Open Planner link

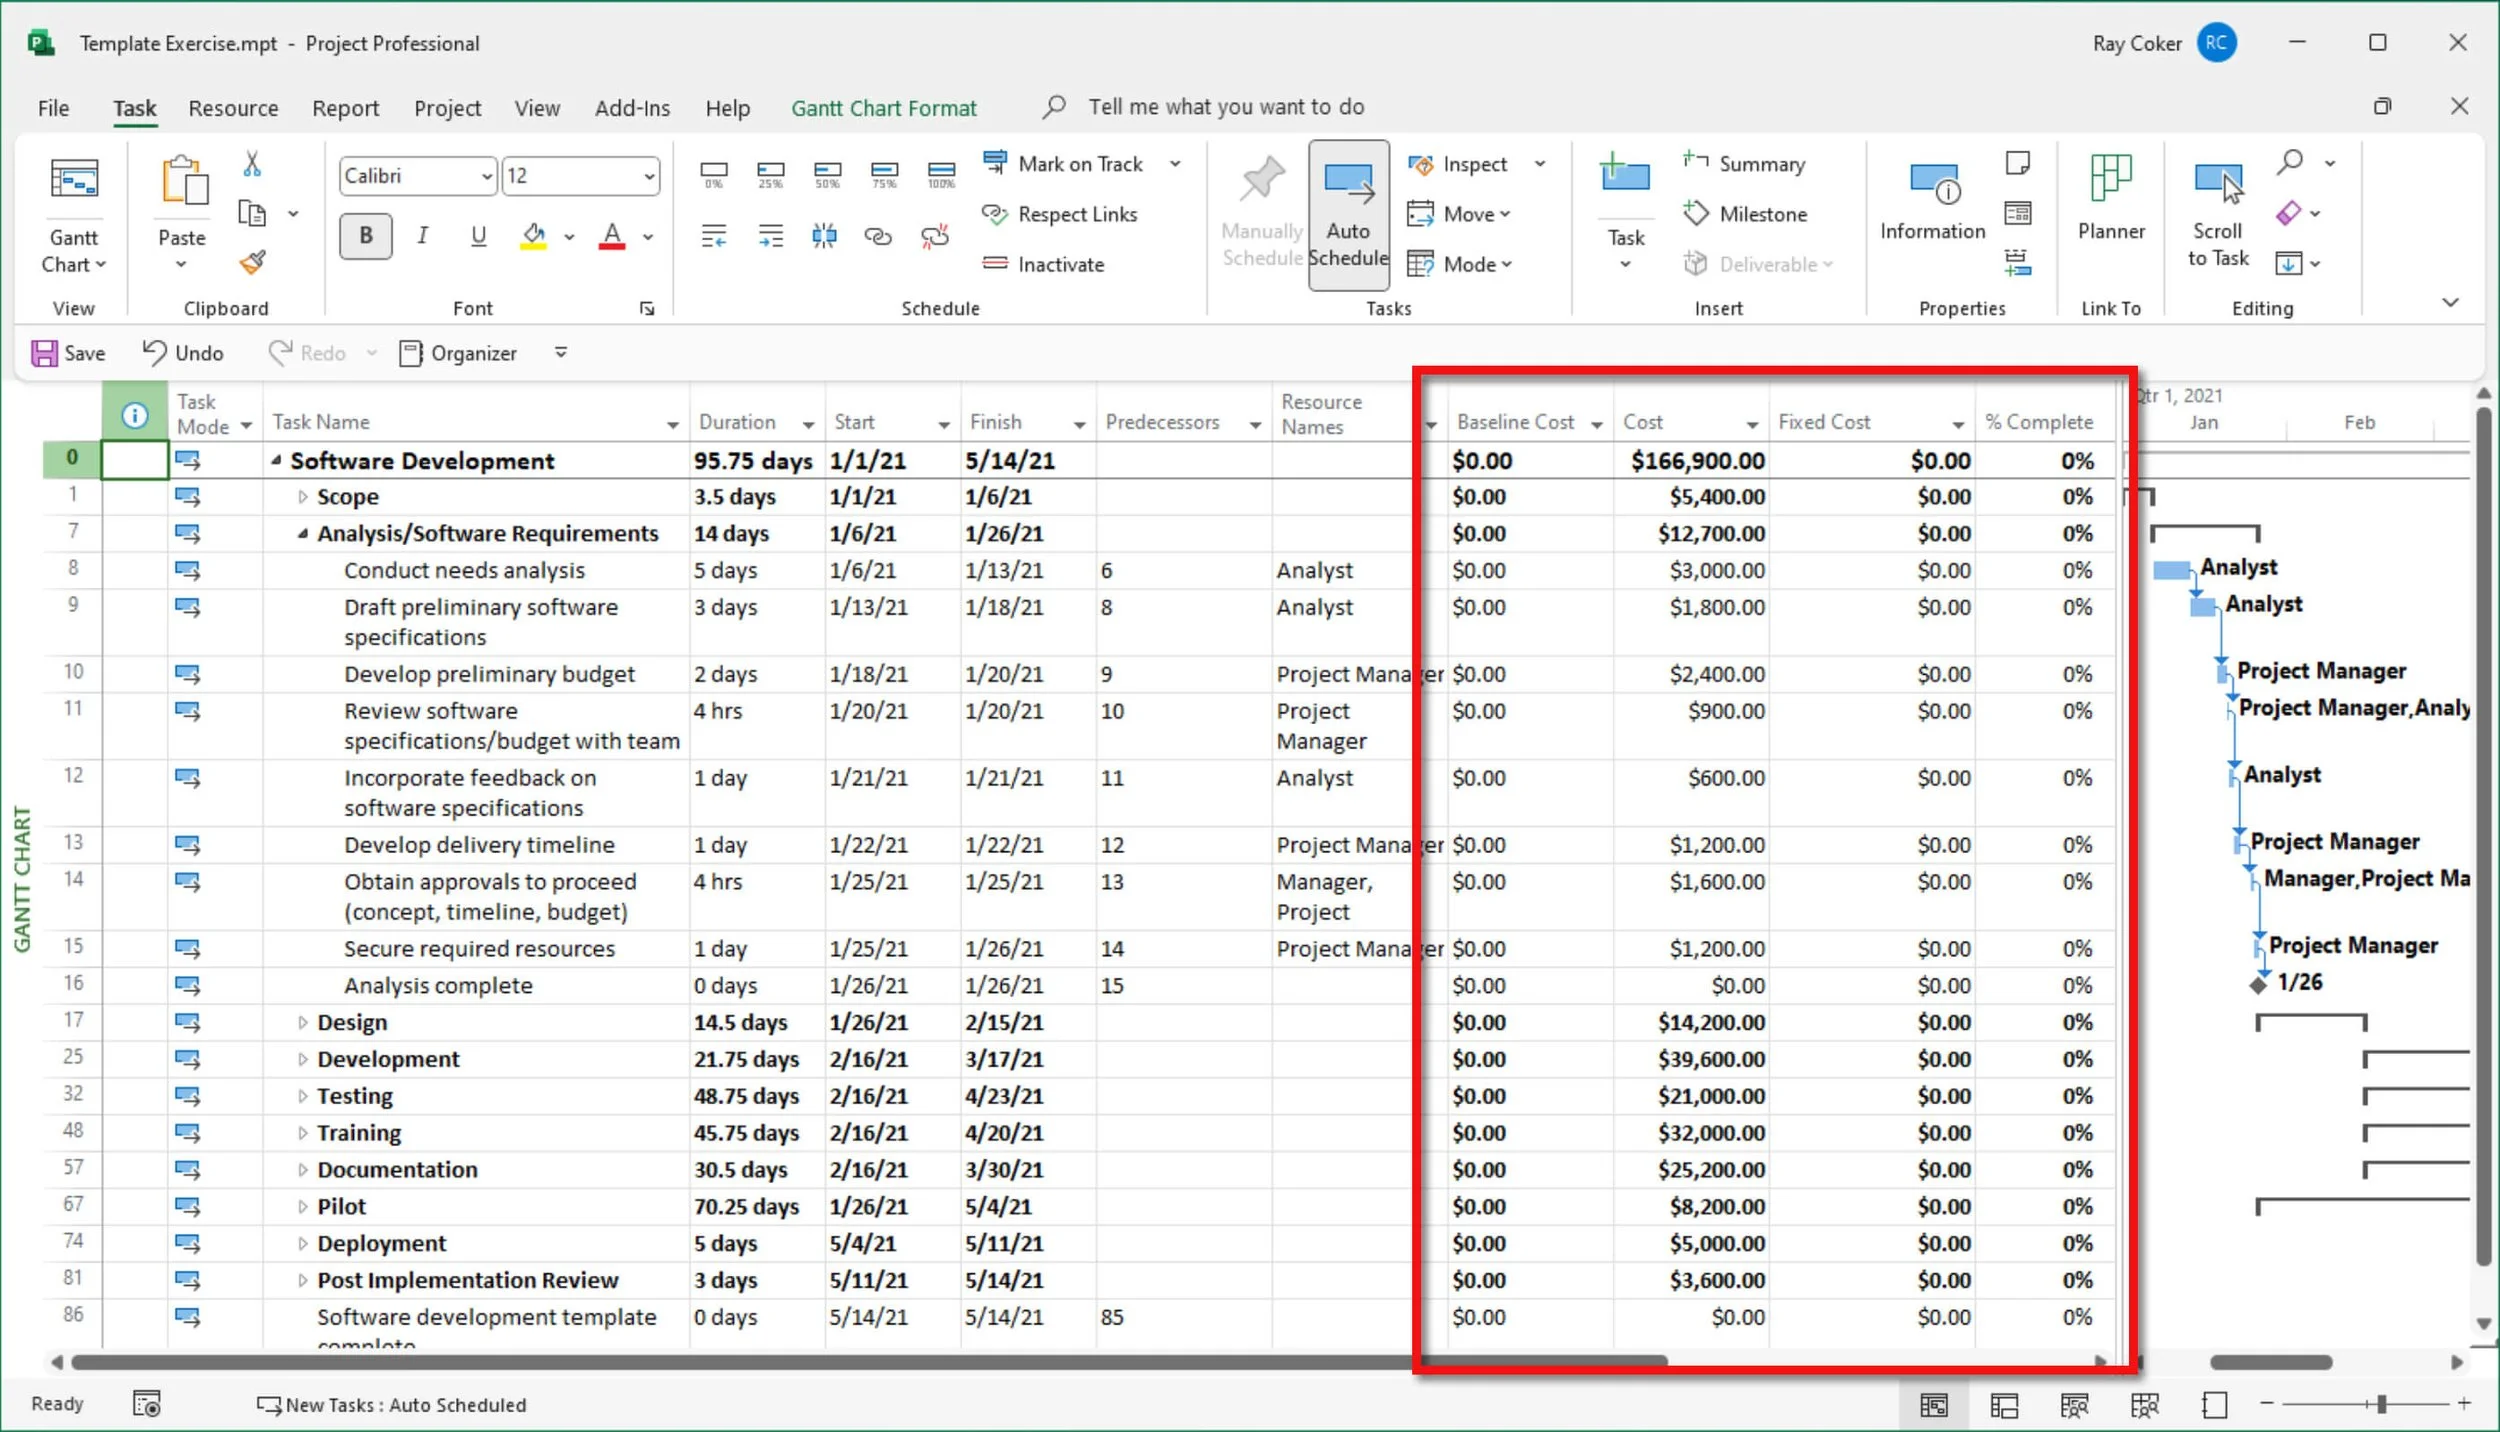pos(2111,198)
